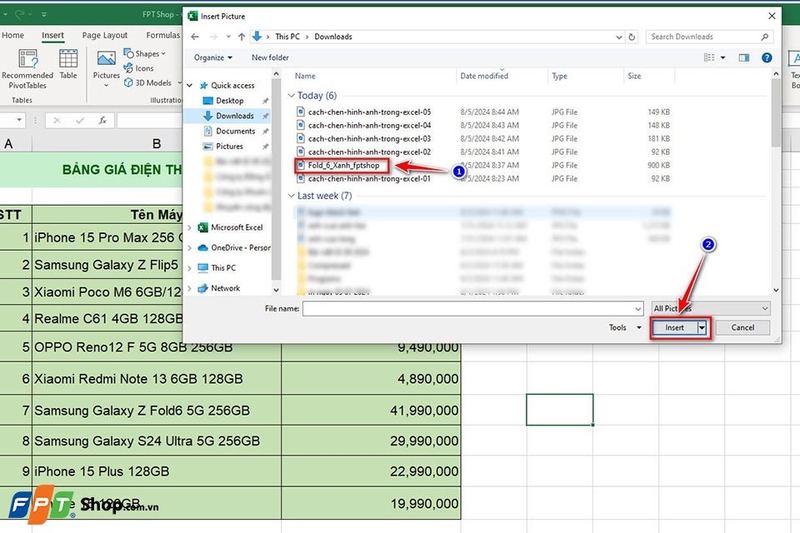Sort files by Name column header
This screenshot has height=533, width=800.
[x=305, y=76]
